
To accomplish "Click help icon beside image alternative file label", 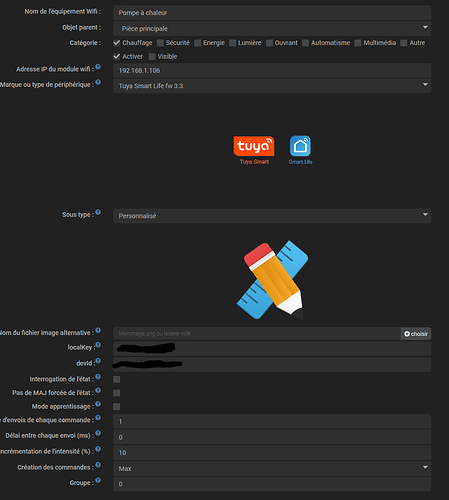I will pos(98,330).
